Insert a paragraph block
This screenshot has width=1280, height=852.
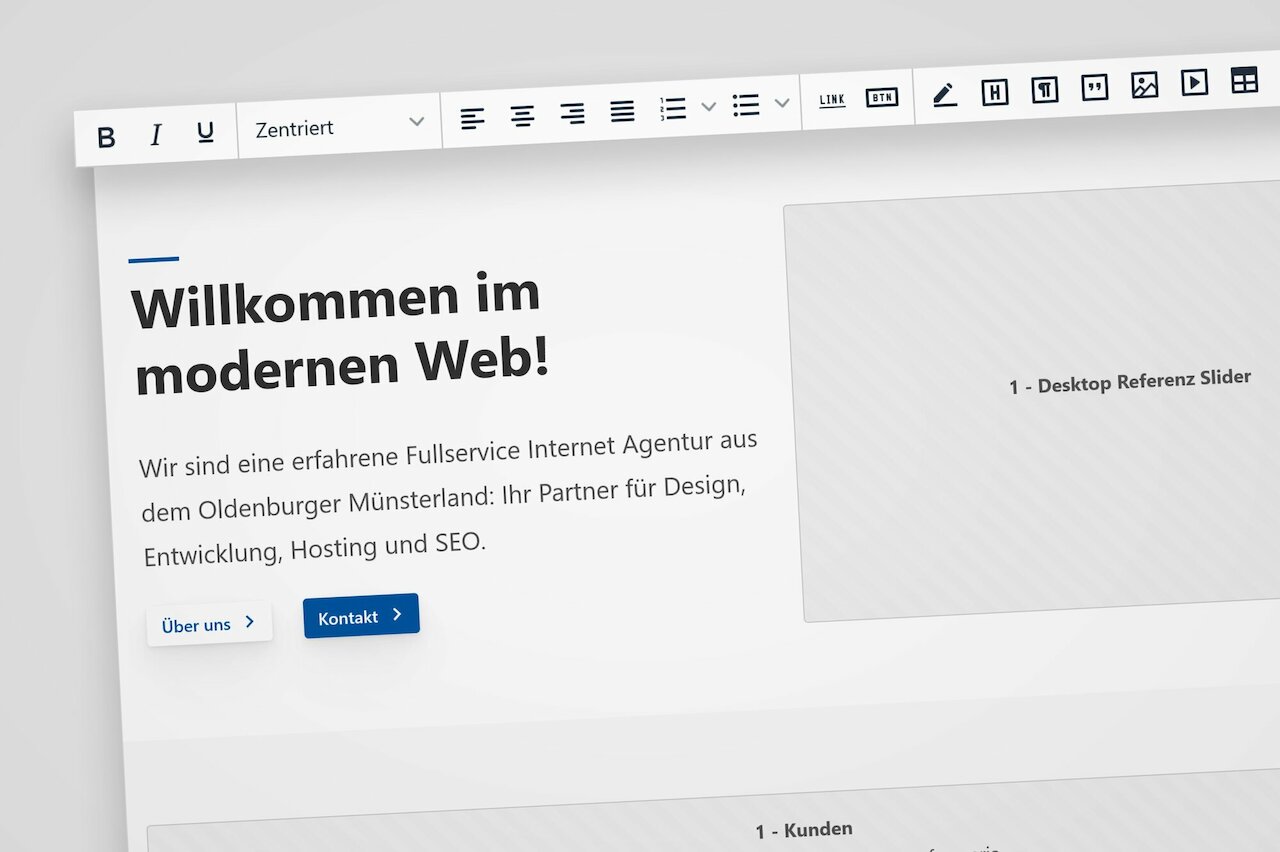click(x=1044, y=89)
